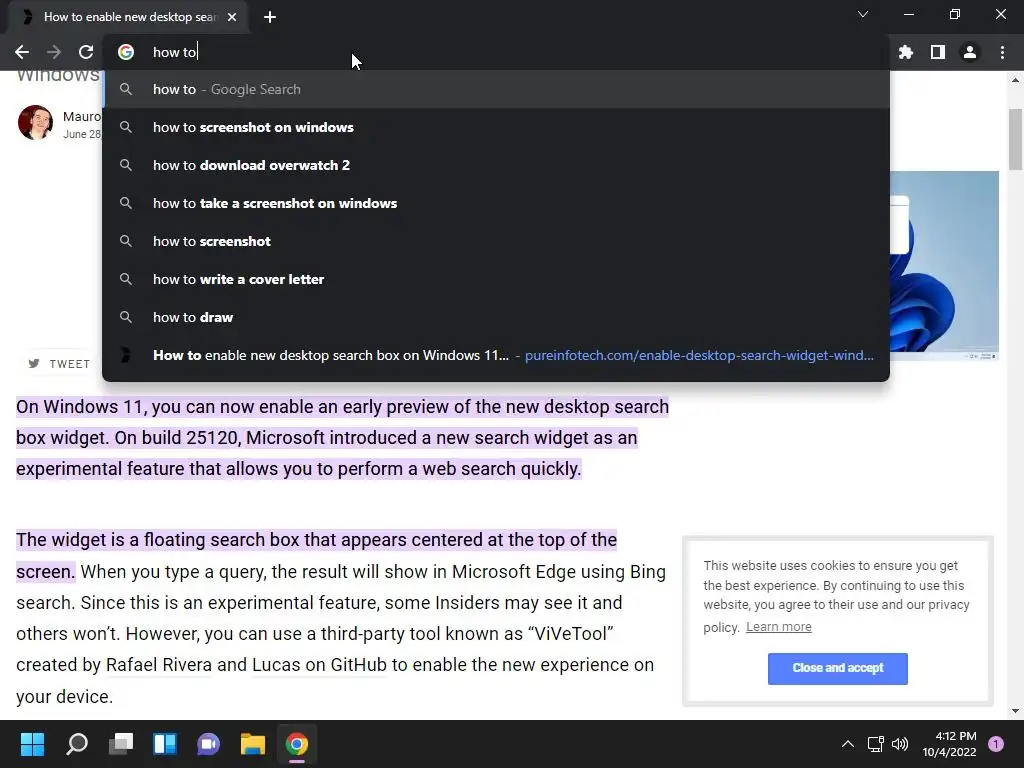1024x768 pixels.
Task: Open the Windows Start menu
Action: [32, 744]
